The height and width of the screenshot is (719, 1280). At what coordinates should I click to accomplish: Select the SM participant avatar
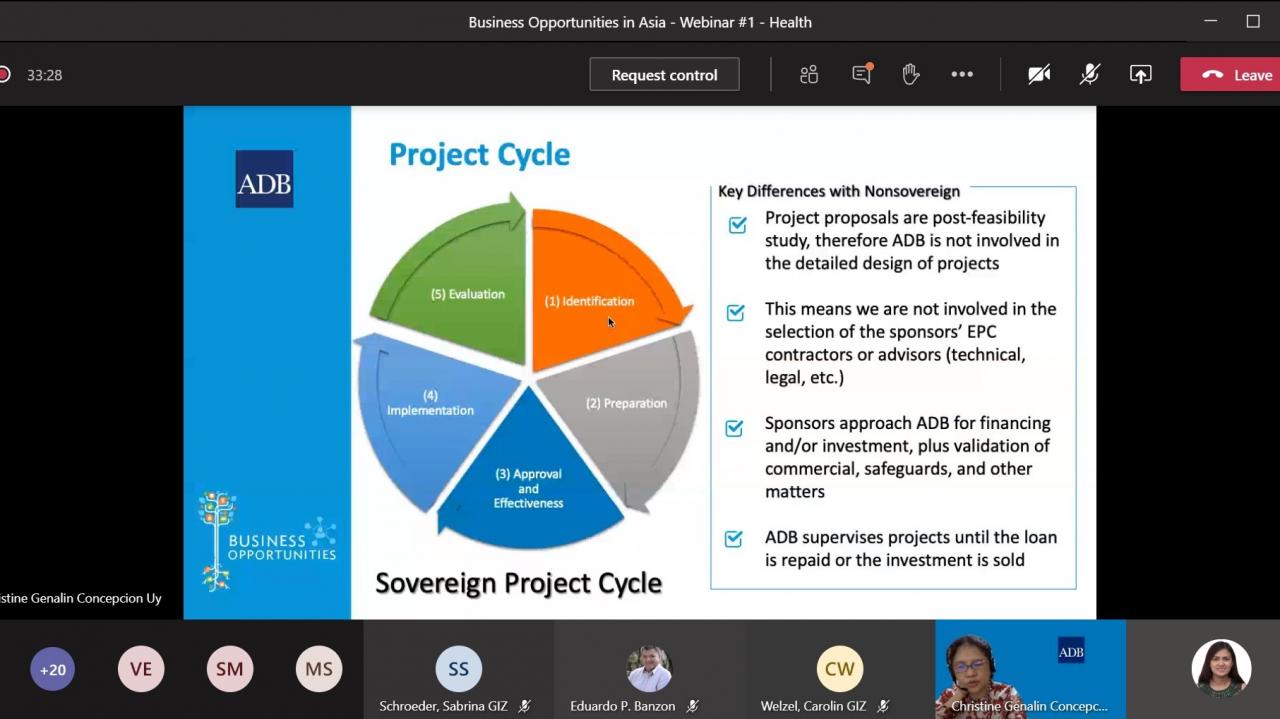230,669
